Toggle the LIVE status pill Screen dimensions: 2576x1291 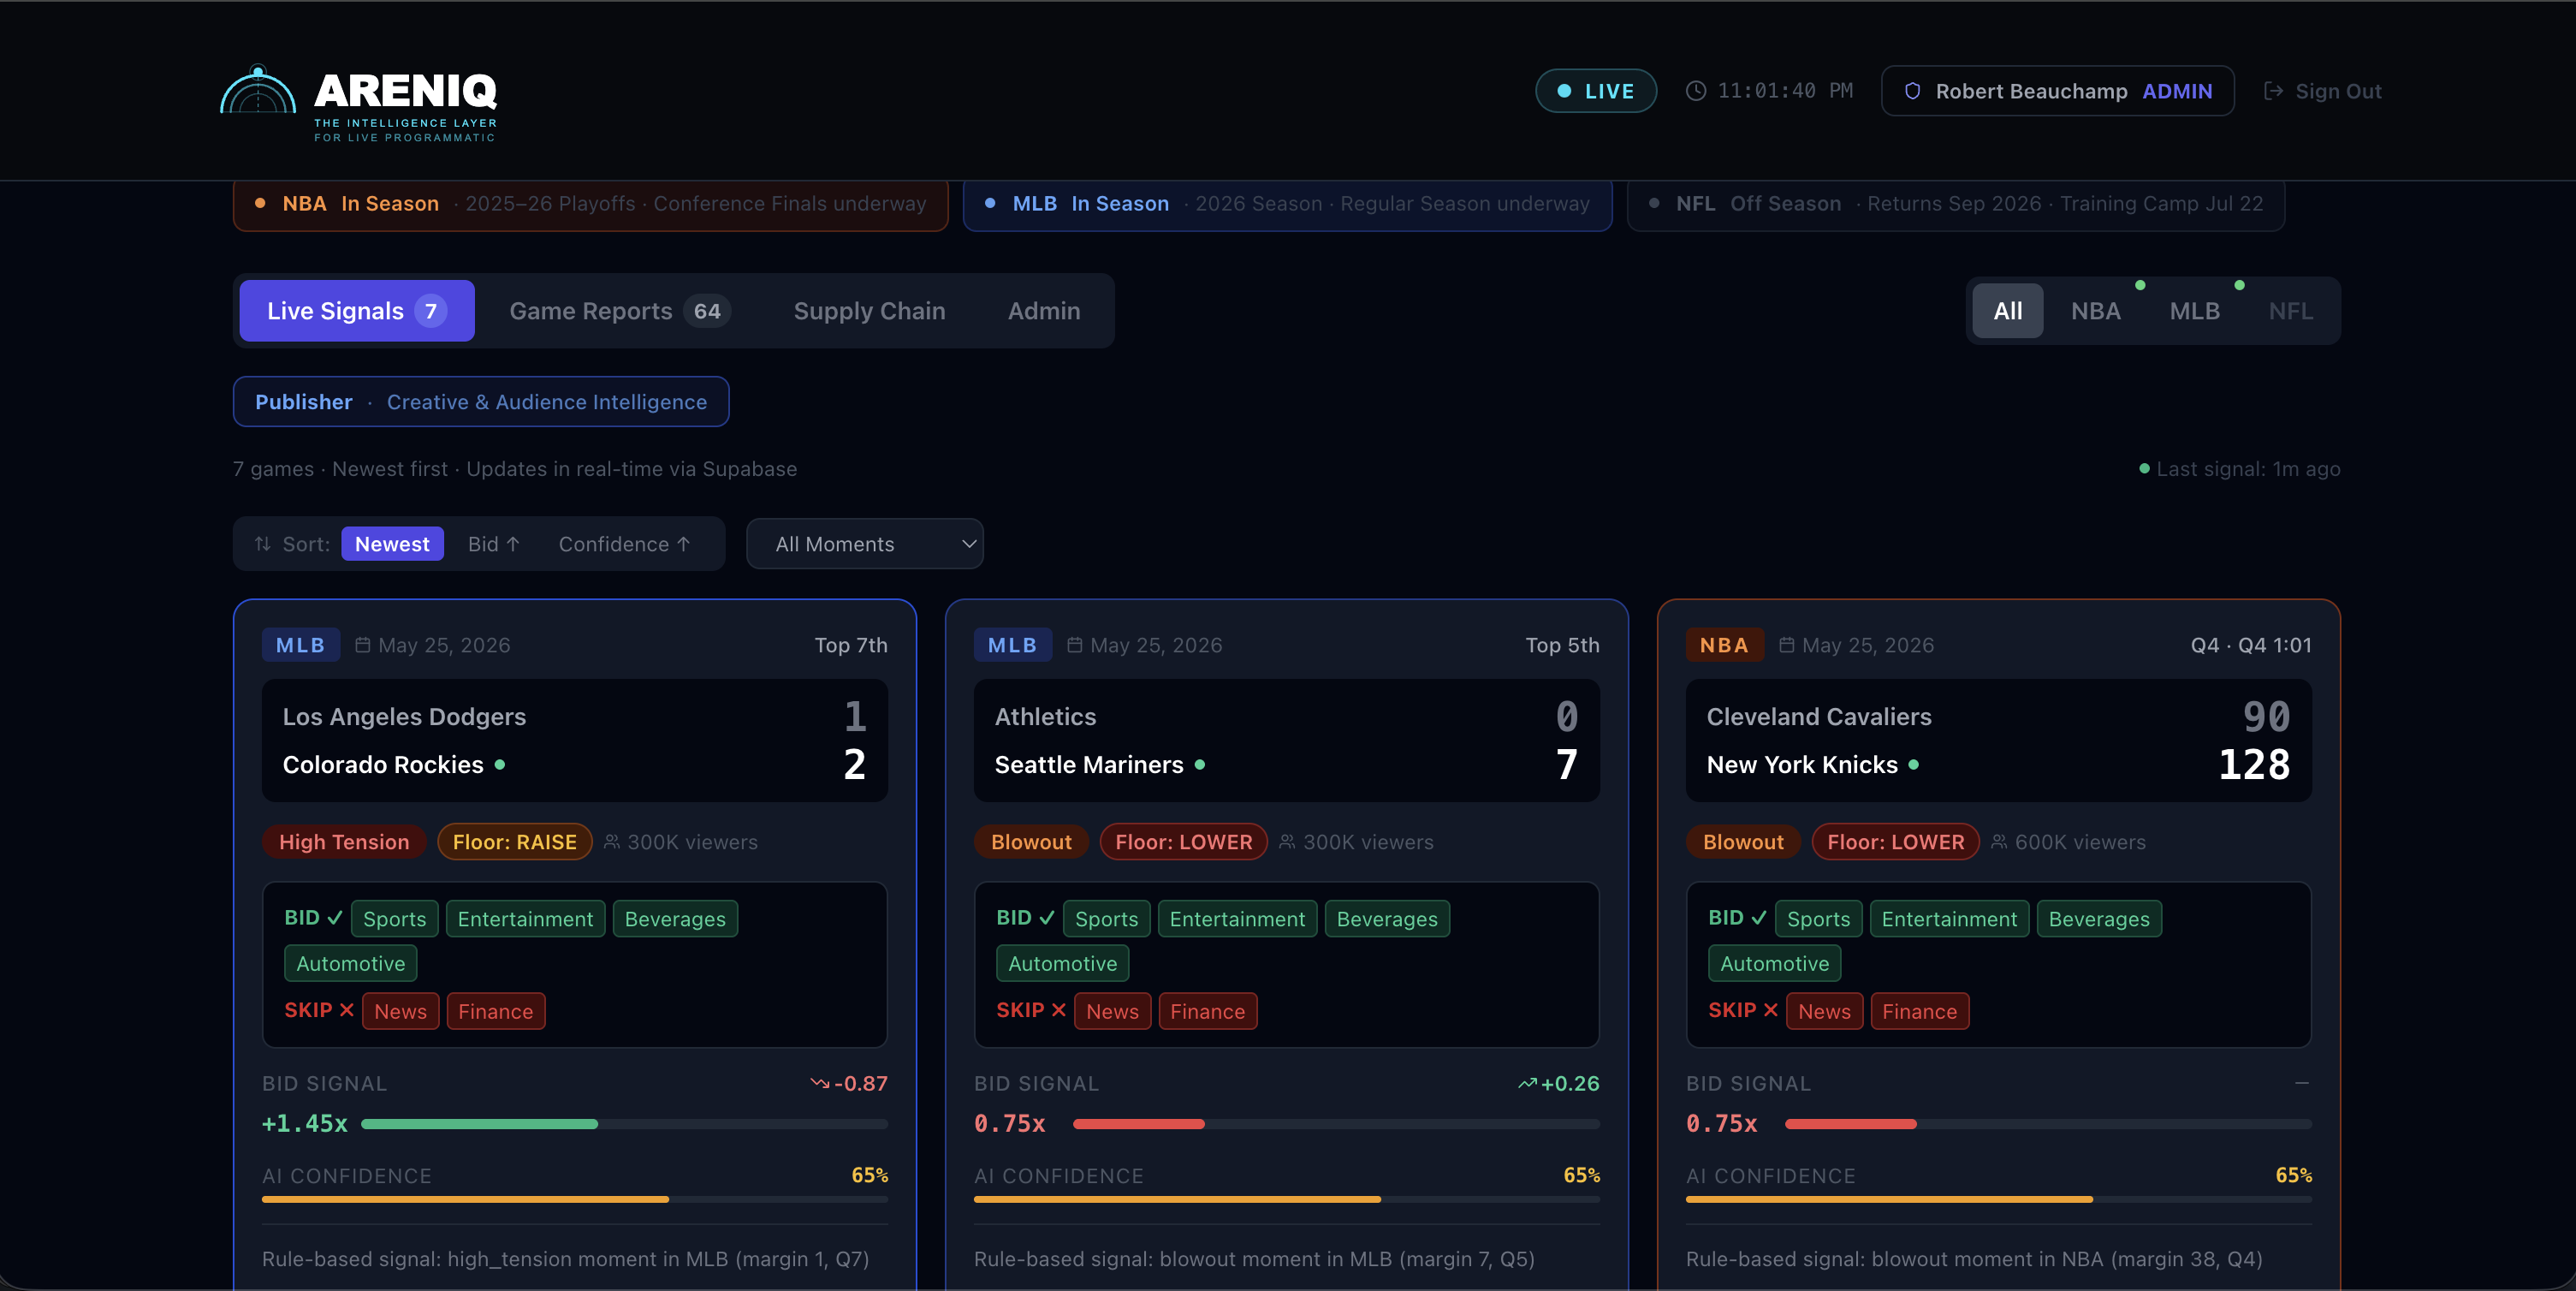tap(1596, 91)
